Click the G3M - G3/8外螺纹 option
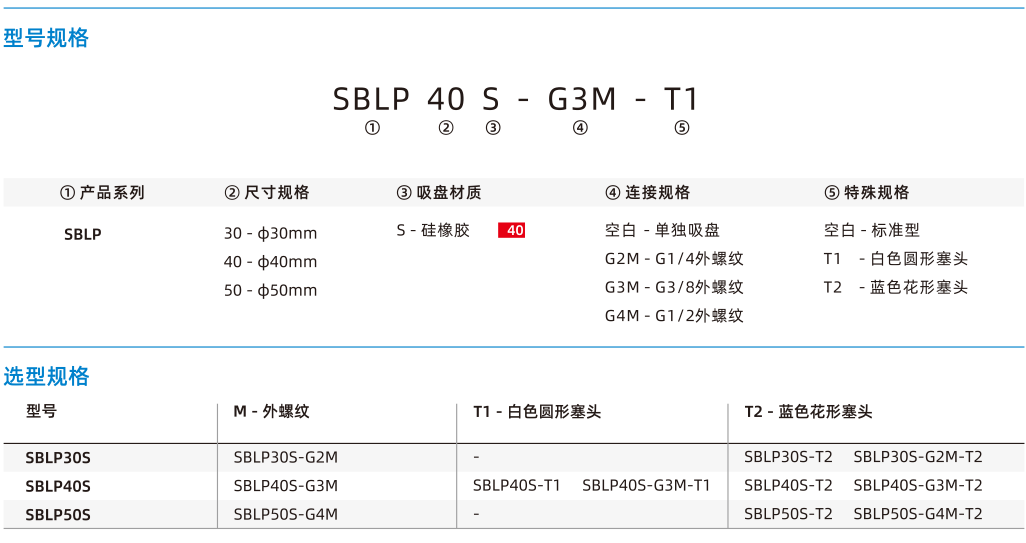The width and height of the screenshot is (1026, 543). click(x=674, y=287)
